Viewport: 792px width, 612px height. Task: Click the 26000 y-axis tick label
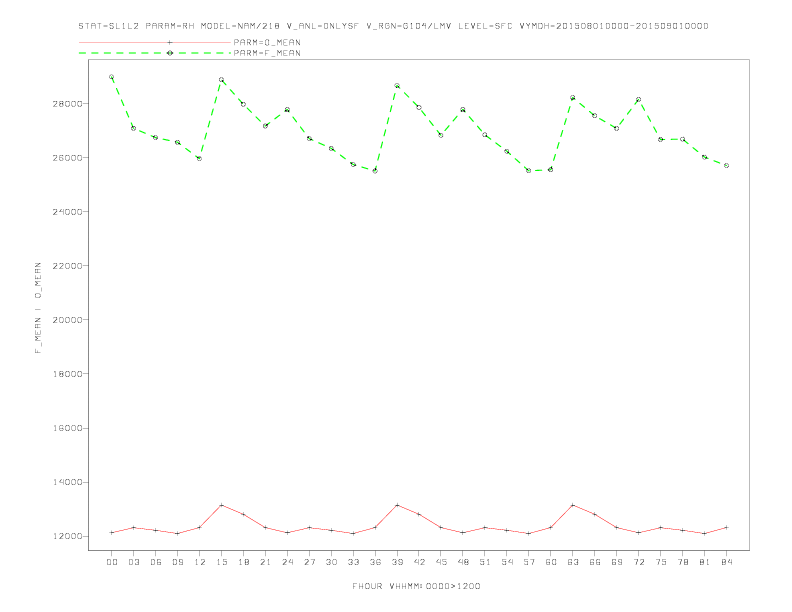pos(68,158)
